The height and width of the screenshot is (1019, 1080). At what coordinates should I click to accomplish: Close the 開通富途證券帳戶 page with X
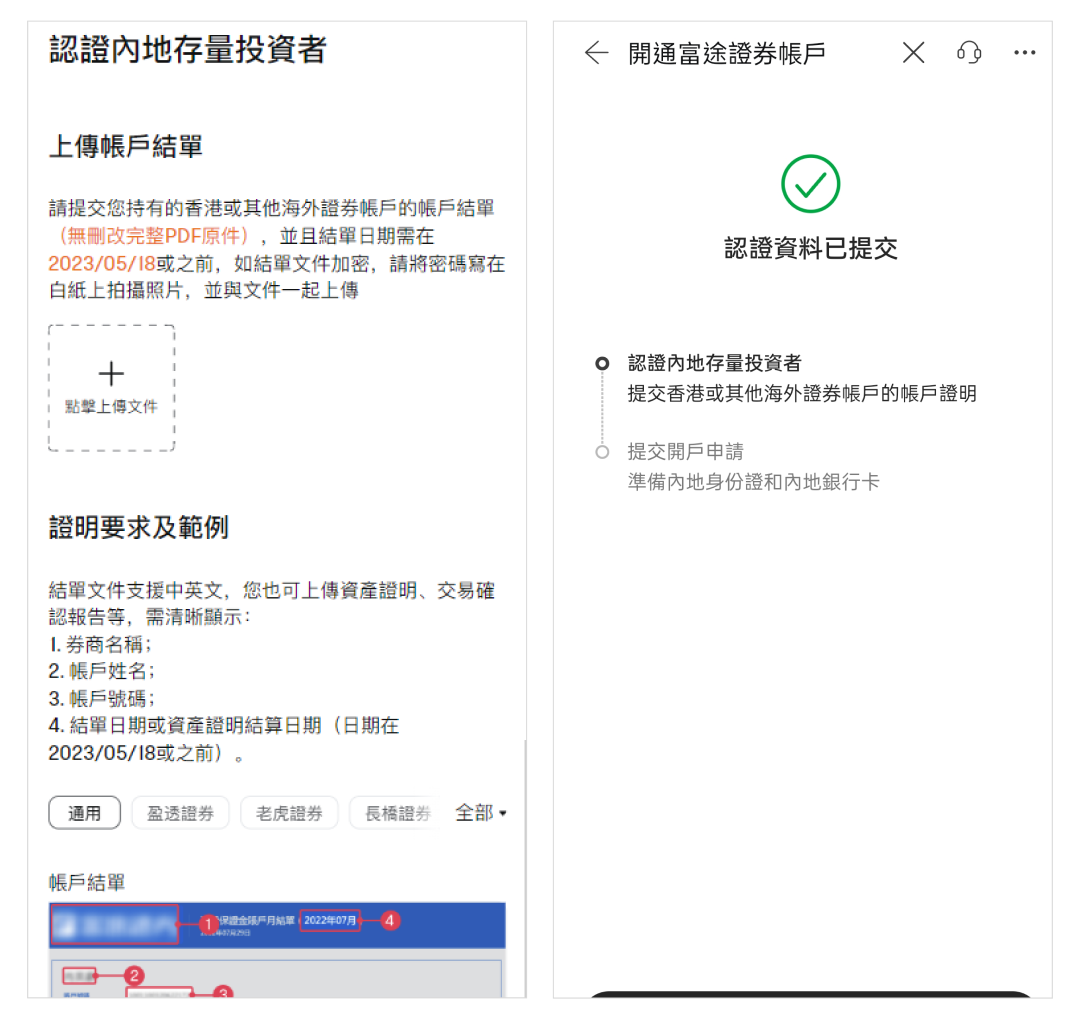913,53
